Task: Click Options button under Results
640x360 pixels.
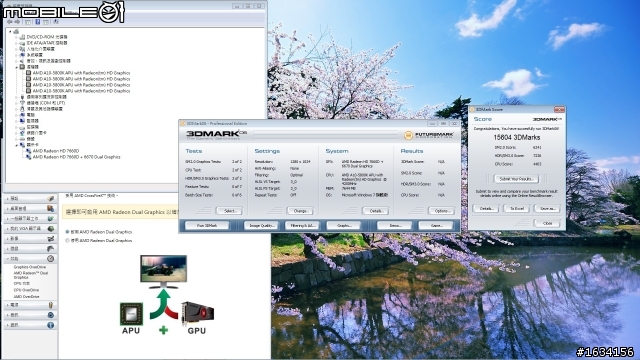Action: [x=441, y=211]
